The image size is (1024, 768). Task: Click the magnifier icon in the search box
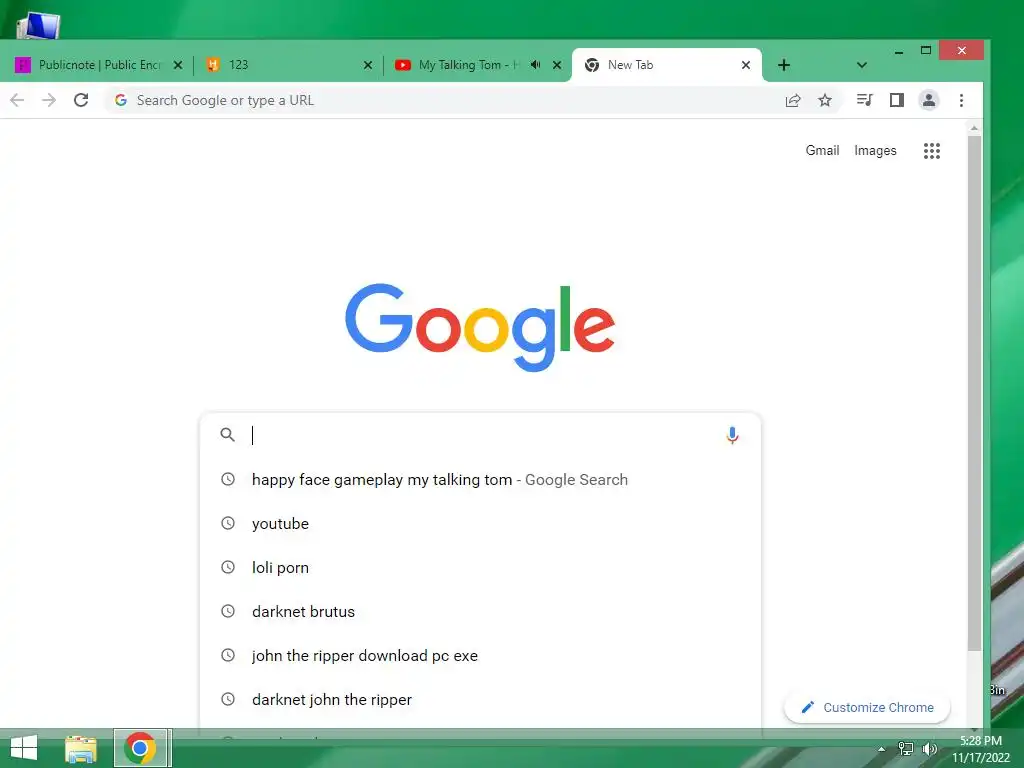pos(227,434)
